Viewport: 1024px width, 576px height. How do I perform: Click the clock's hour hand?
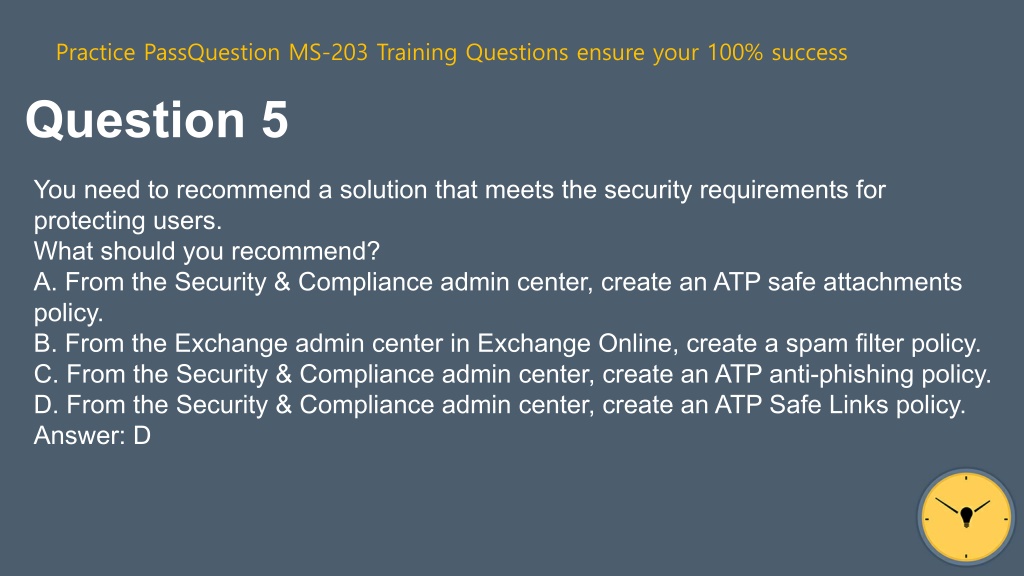(979, 507)
